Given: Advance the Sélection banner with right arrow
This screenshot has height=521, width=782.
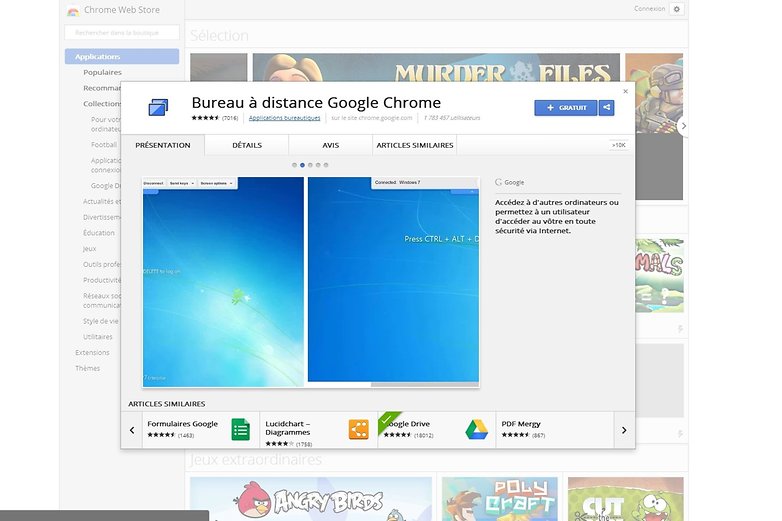Looking at the screenshot, I should click(683, 126).
